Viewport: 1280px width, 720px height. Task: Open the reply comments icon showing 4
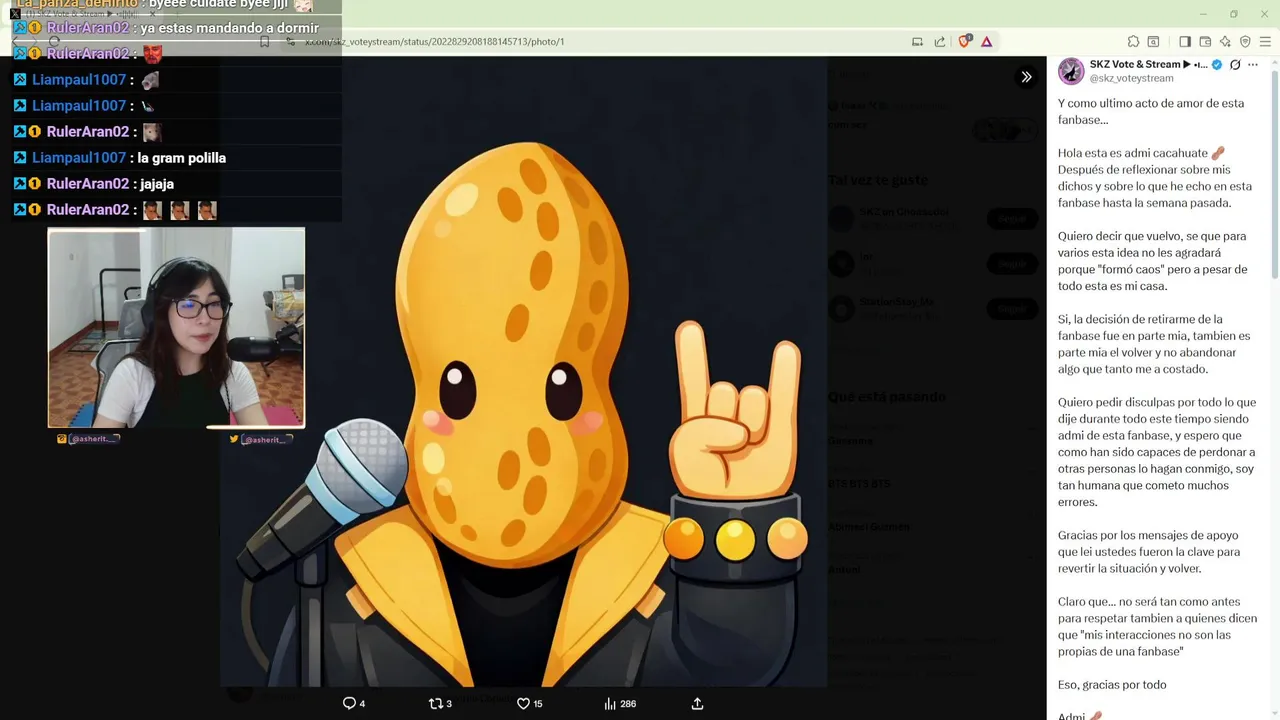tap(354, 704)
